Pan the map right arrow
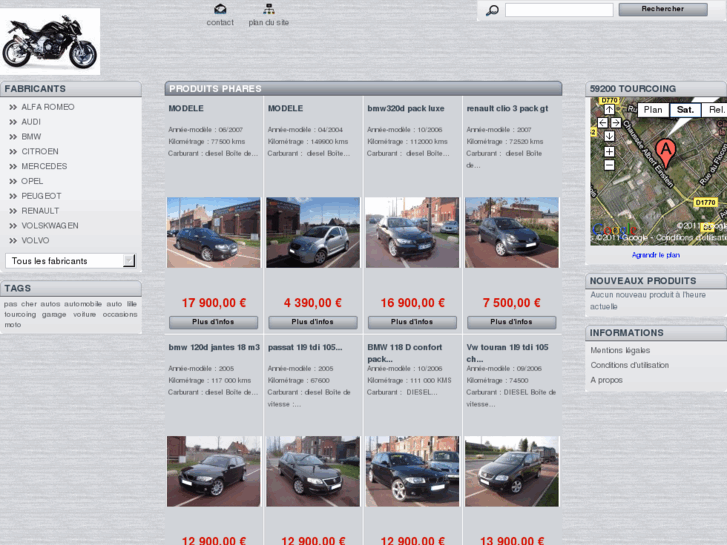This screenshot has height=545, width=727. pos(616,122)
